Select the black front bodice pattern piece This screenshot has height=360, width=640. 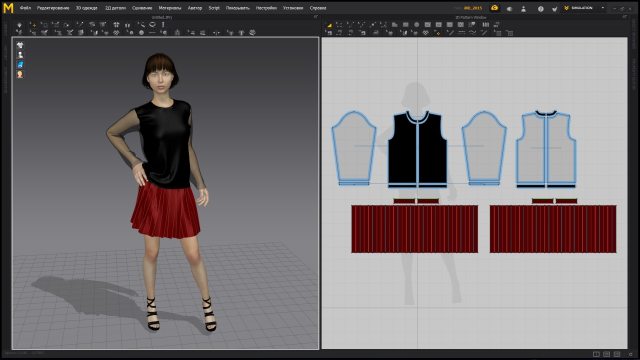[x=417, y=149]
